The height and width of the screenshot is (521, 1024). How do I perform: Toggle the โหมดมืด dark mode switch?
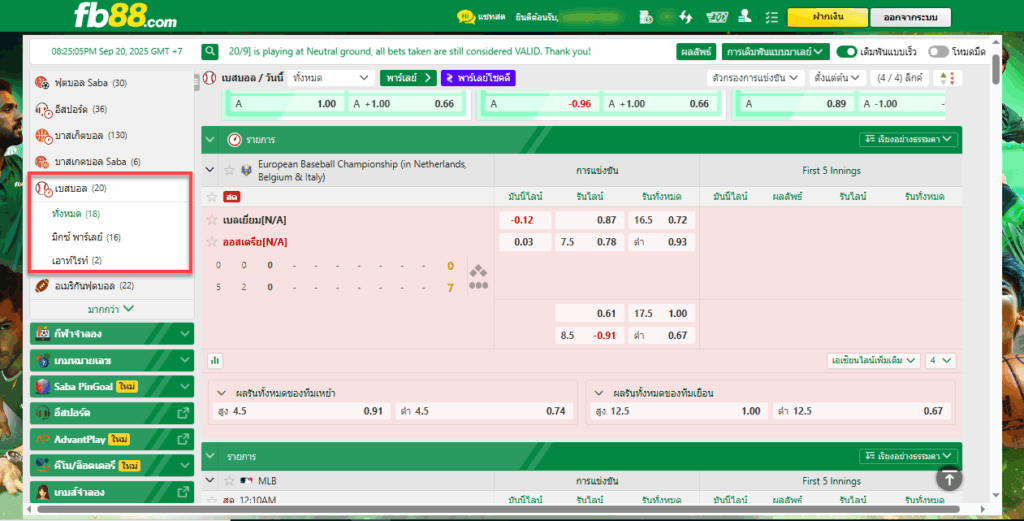(x=938, y=52)
